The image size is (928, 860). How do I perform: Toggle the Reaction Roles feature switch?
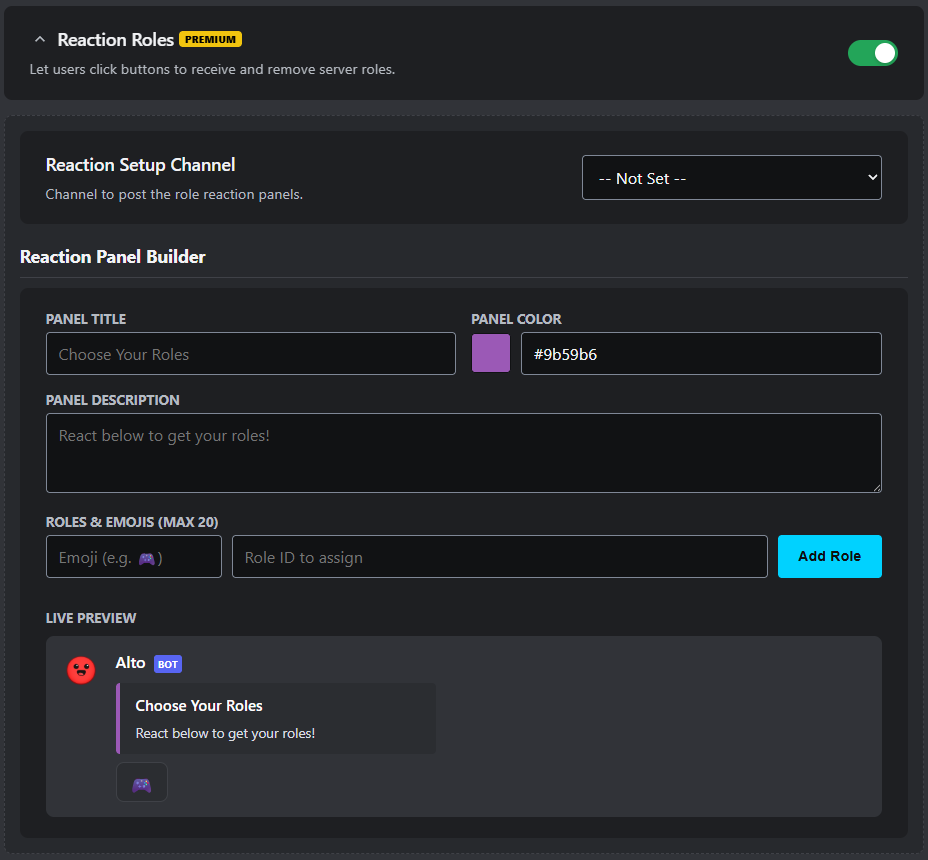coord(872,53)
